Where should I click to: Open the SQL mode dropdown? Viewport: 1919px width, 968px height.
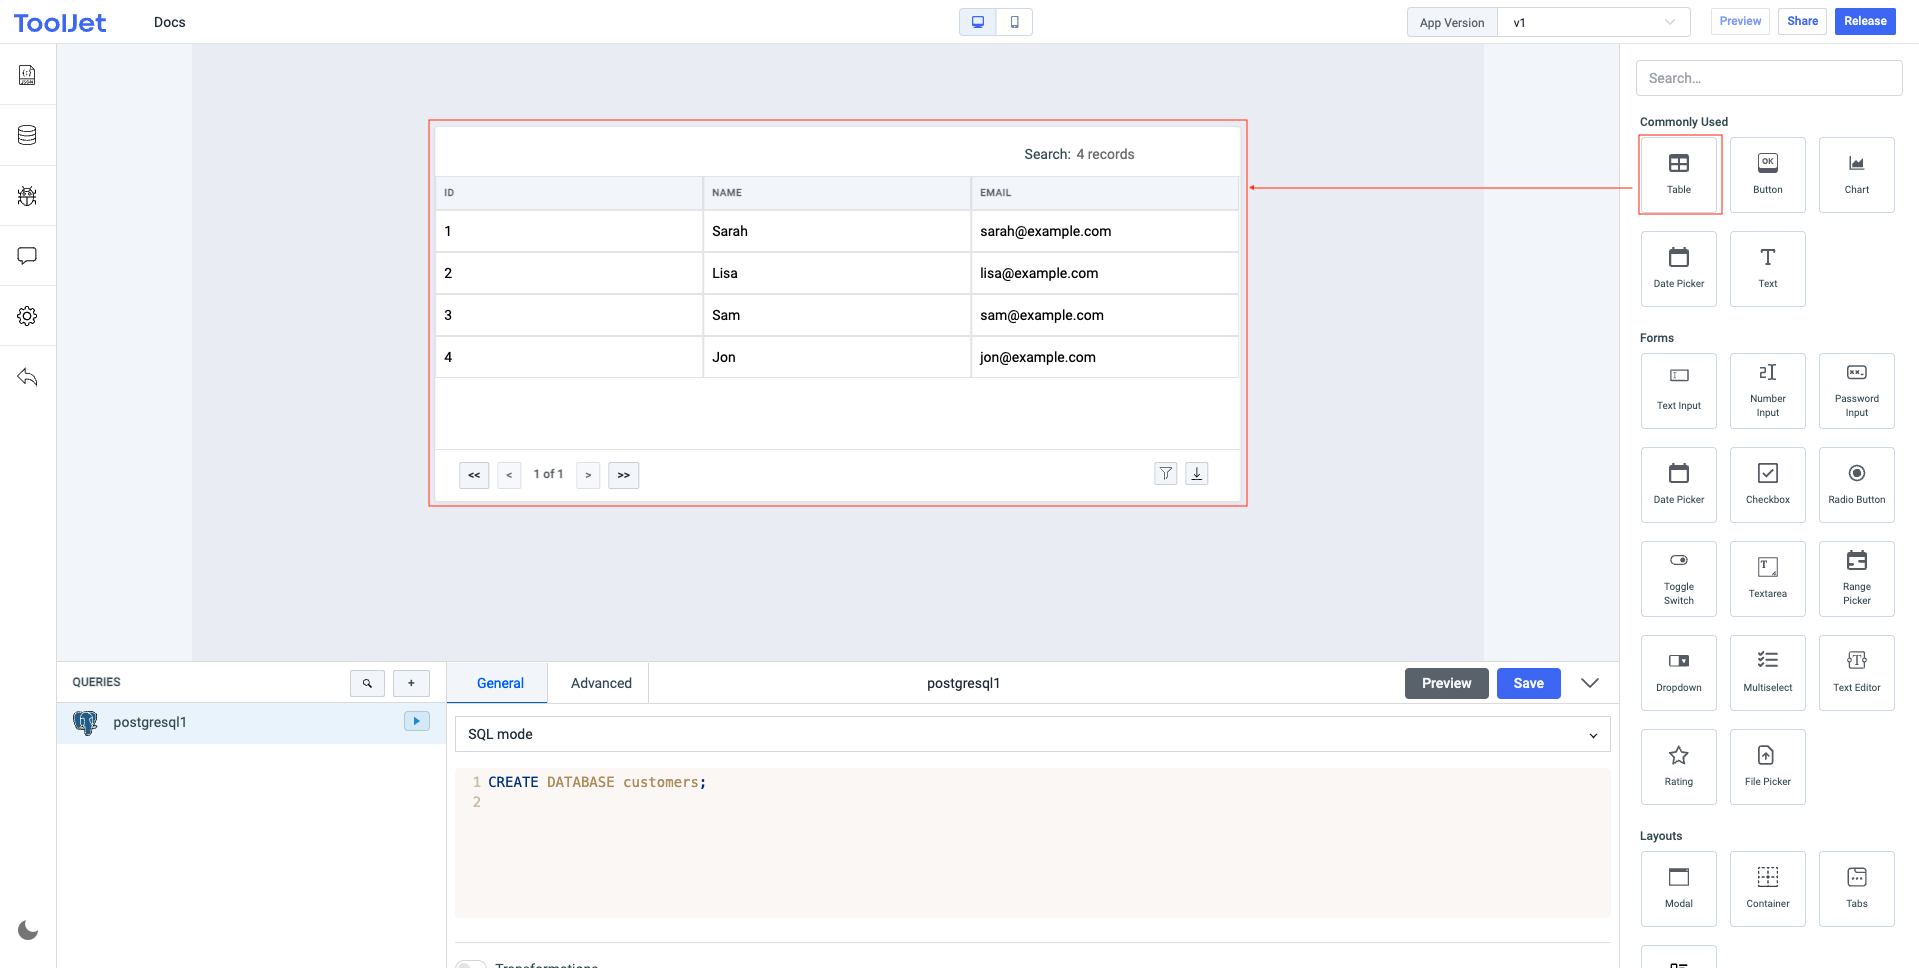[x=1032, y=734]
